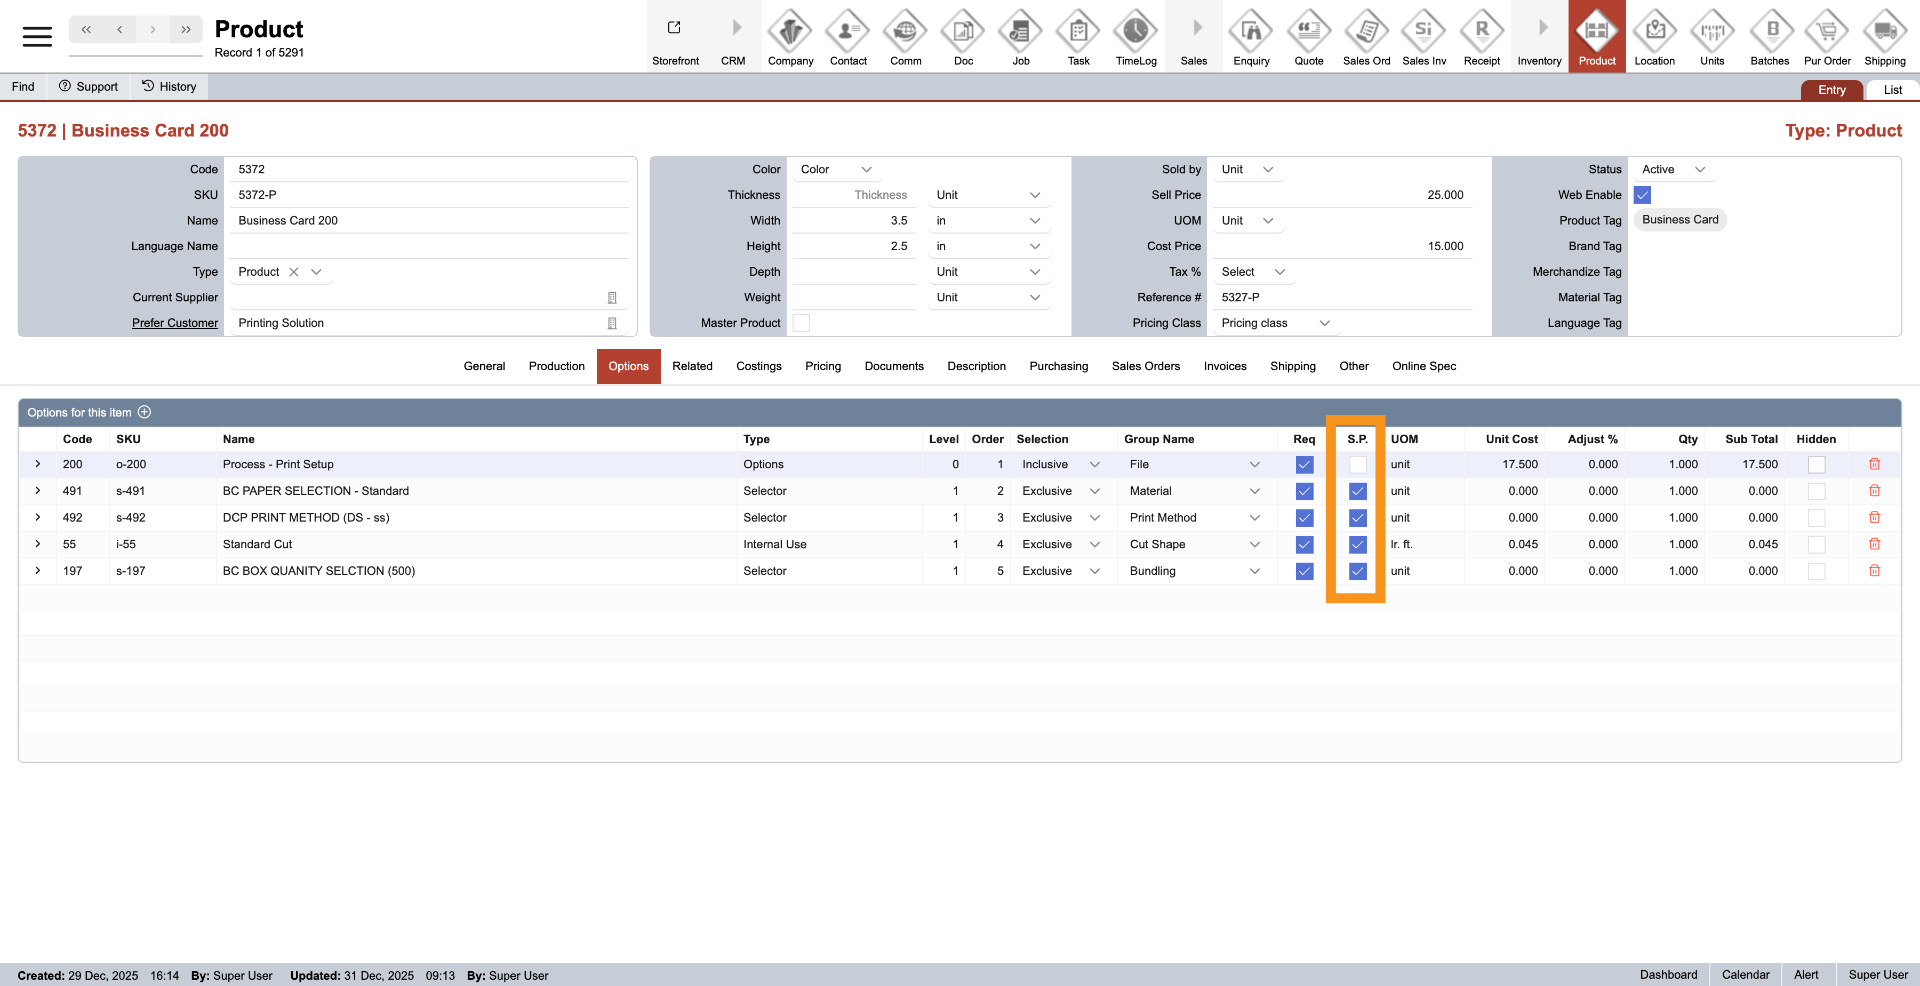
Task: Check the Master Product checkbox
Action: (801, 323)
